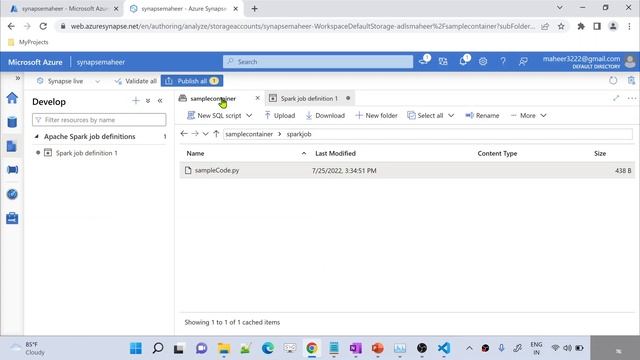640x360 pixels.
Task: Open Microsoft Edge from taskbar
Action: pos(268,348)
